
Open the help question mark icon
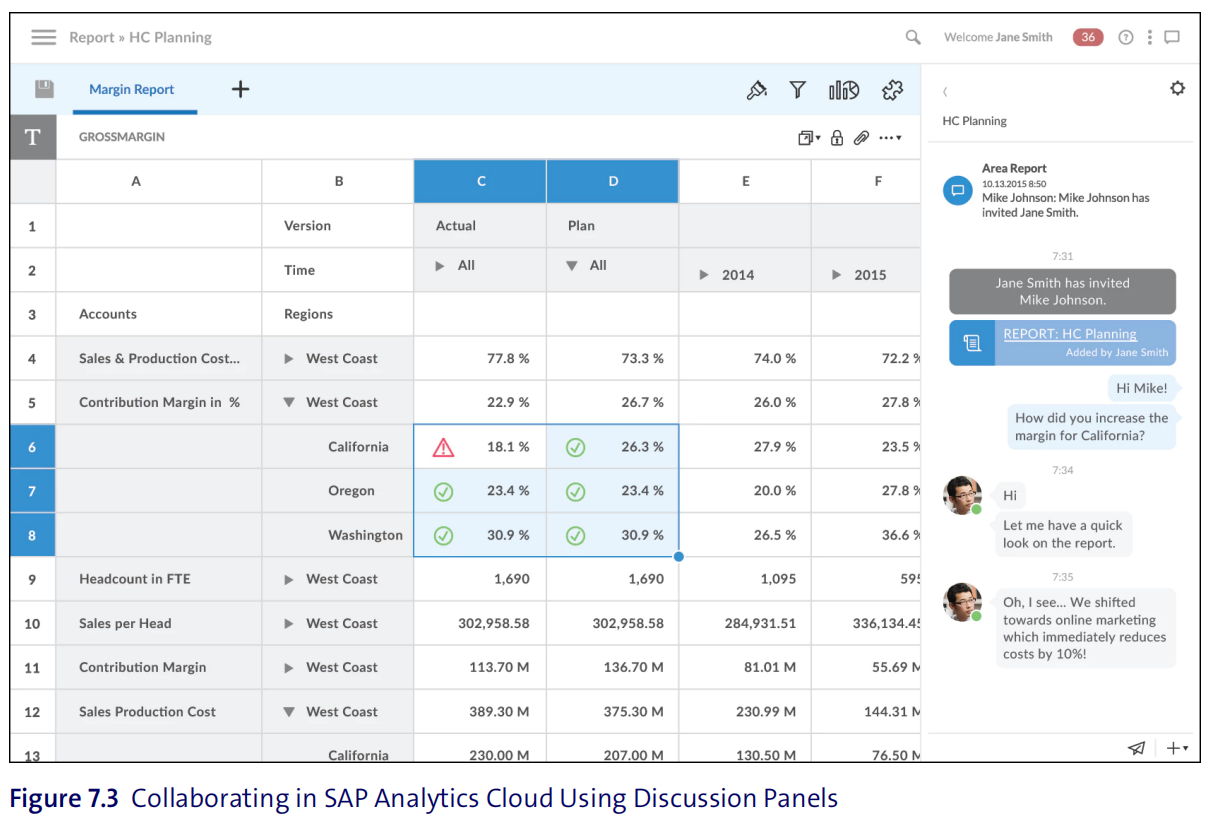[1126, 37]
